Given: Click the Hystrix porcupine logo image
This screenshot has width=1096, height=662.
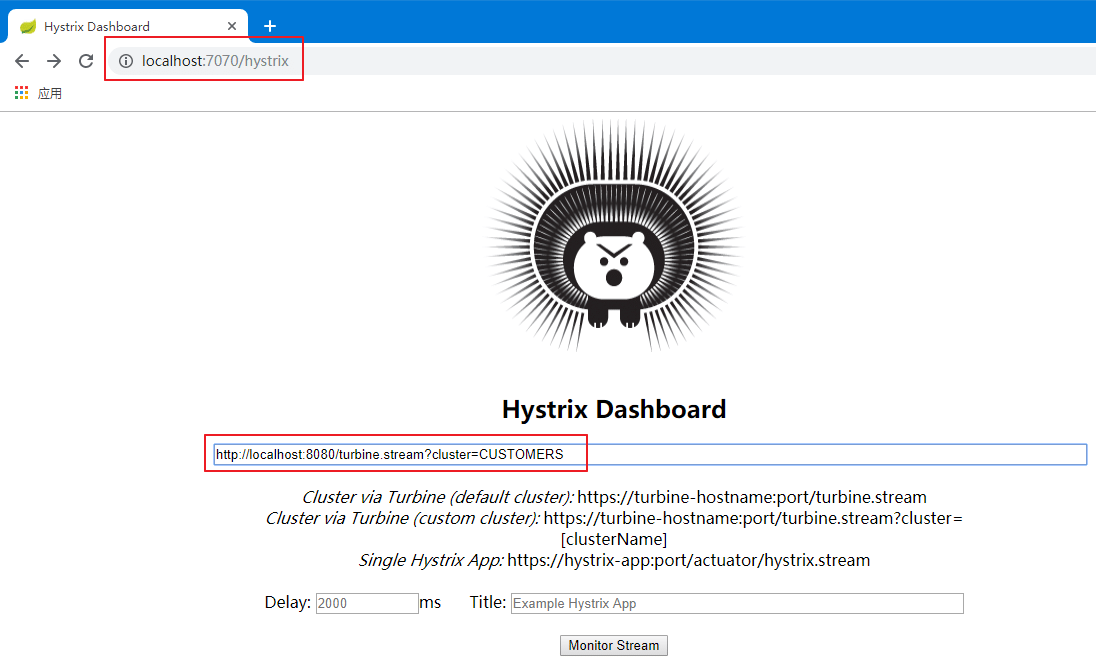Looking at the screenshot, I should (x=614, y=236).
